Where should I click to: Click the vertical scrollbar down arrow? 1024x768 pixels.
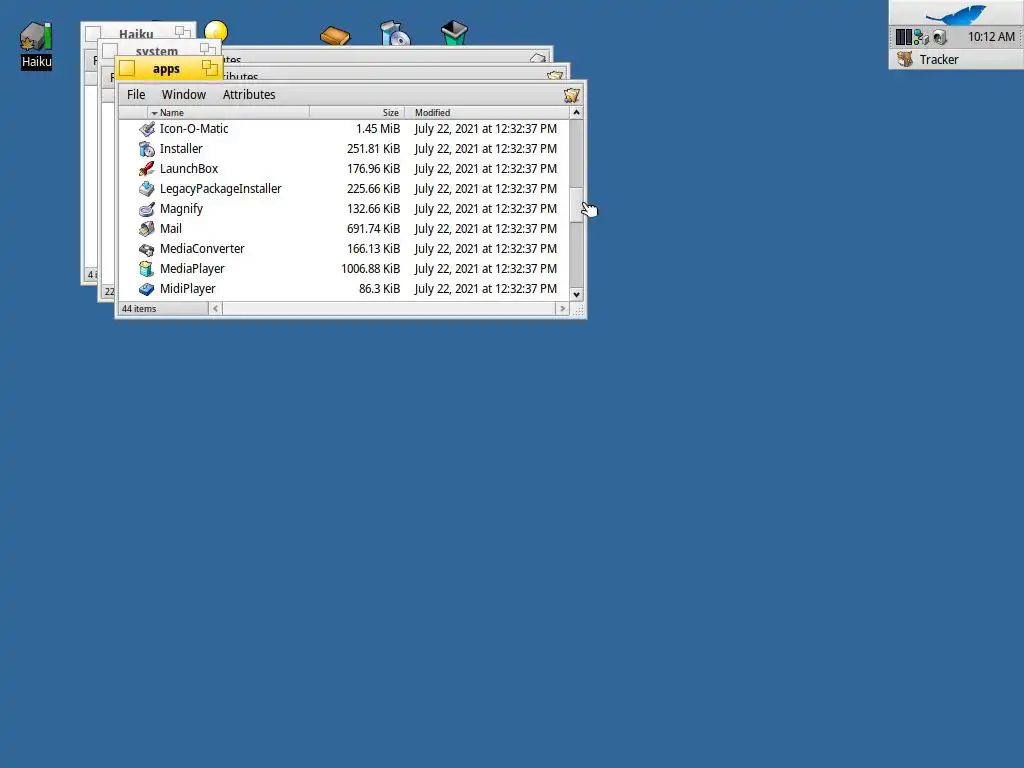click(x=576, y=295)
